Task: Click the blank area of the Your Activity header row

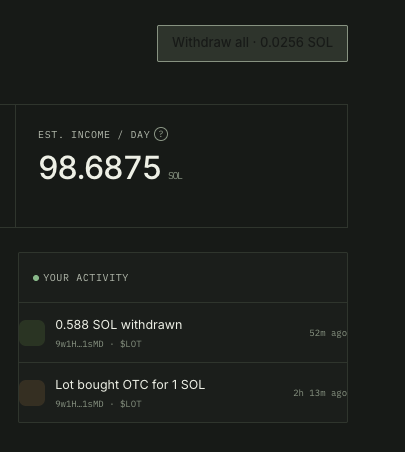Action: (237, 278)
